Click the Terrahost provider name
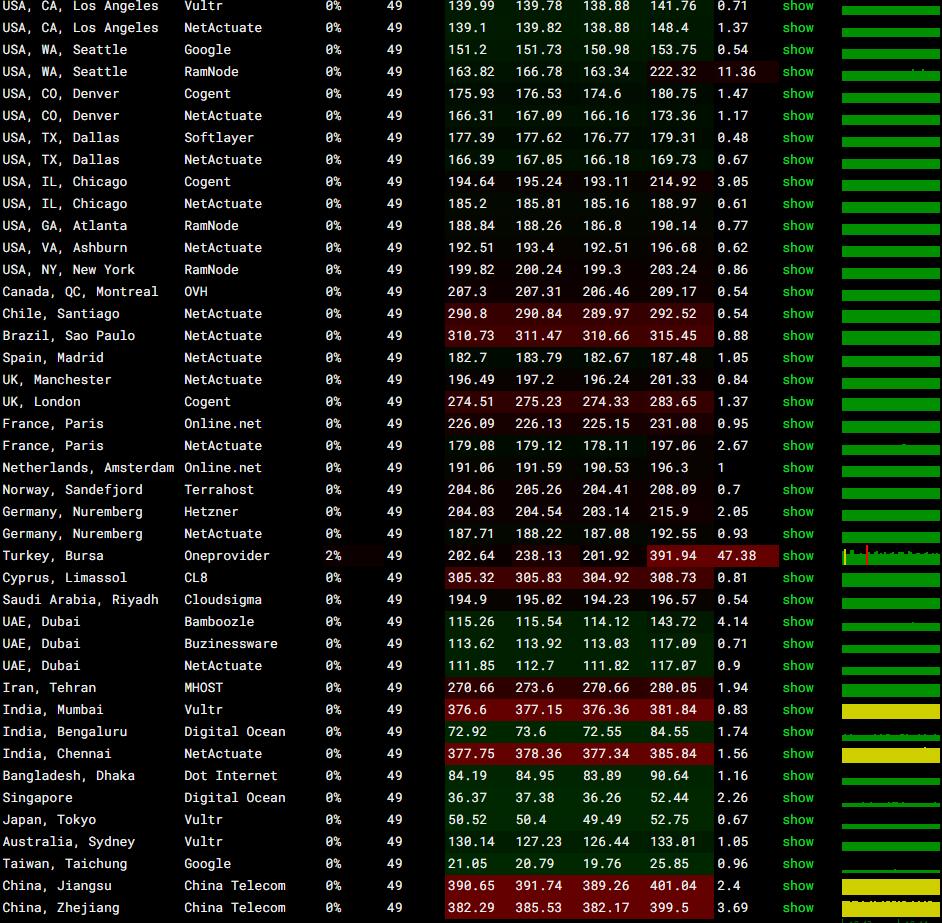942x923 pixels. pos(219,490)
